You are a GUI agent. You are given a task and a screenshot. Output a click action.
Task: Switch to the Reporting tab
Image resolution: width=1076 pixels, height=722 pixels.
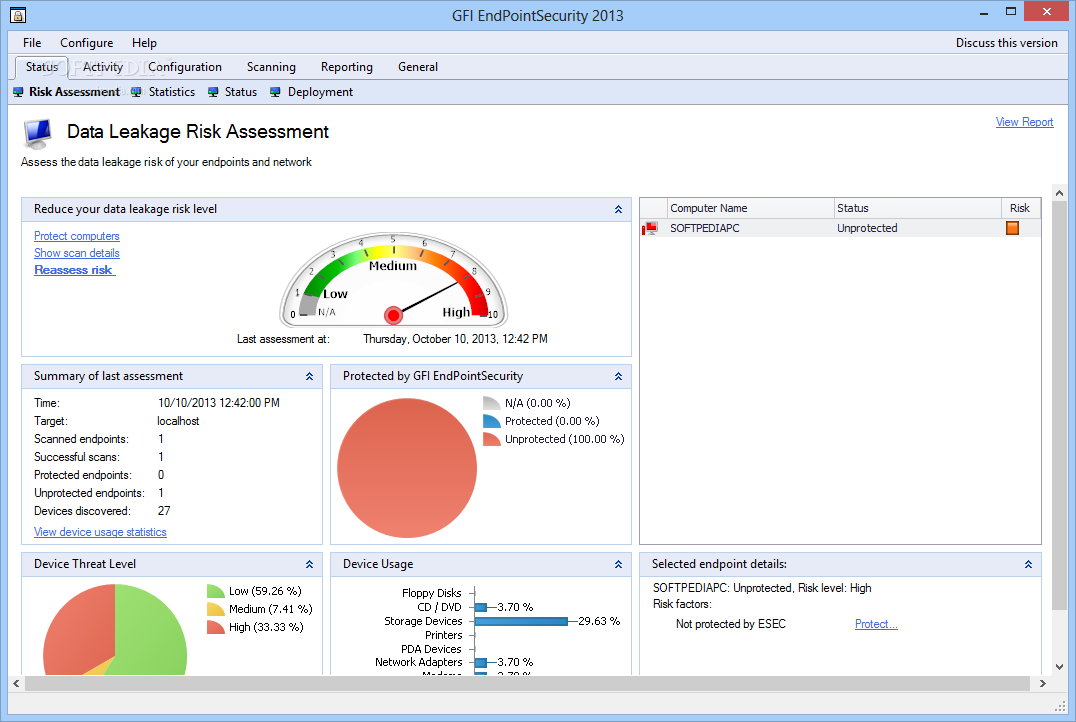347,67
